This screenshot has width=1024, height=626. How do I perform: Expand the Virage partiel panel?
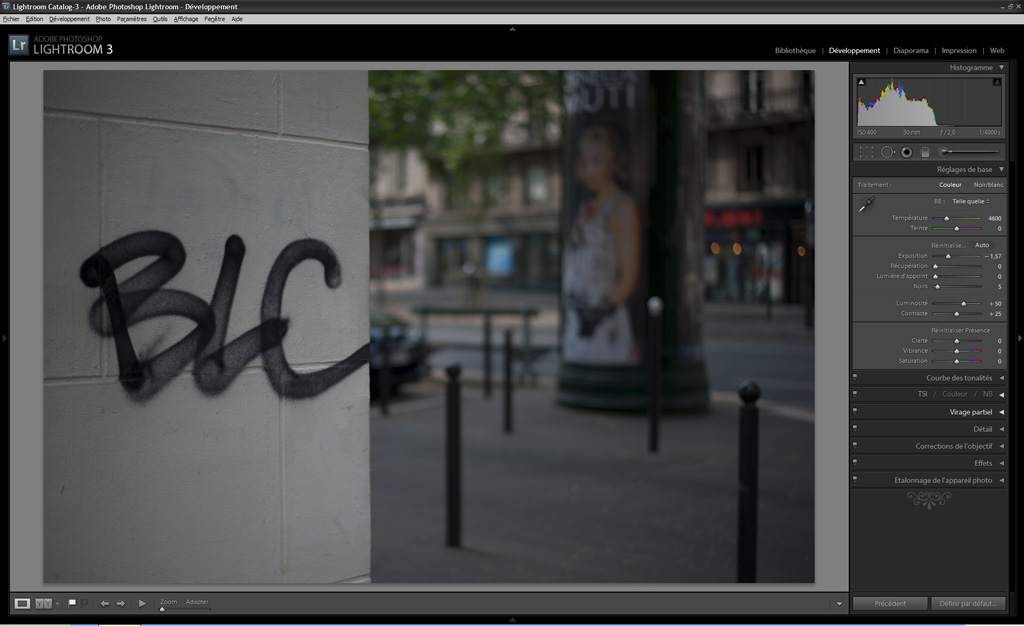[1002, 412]
